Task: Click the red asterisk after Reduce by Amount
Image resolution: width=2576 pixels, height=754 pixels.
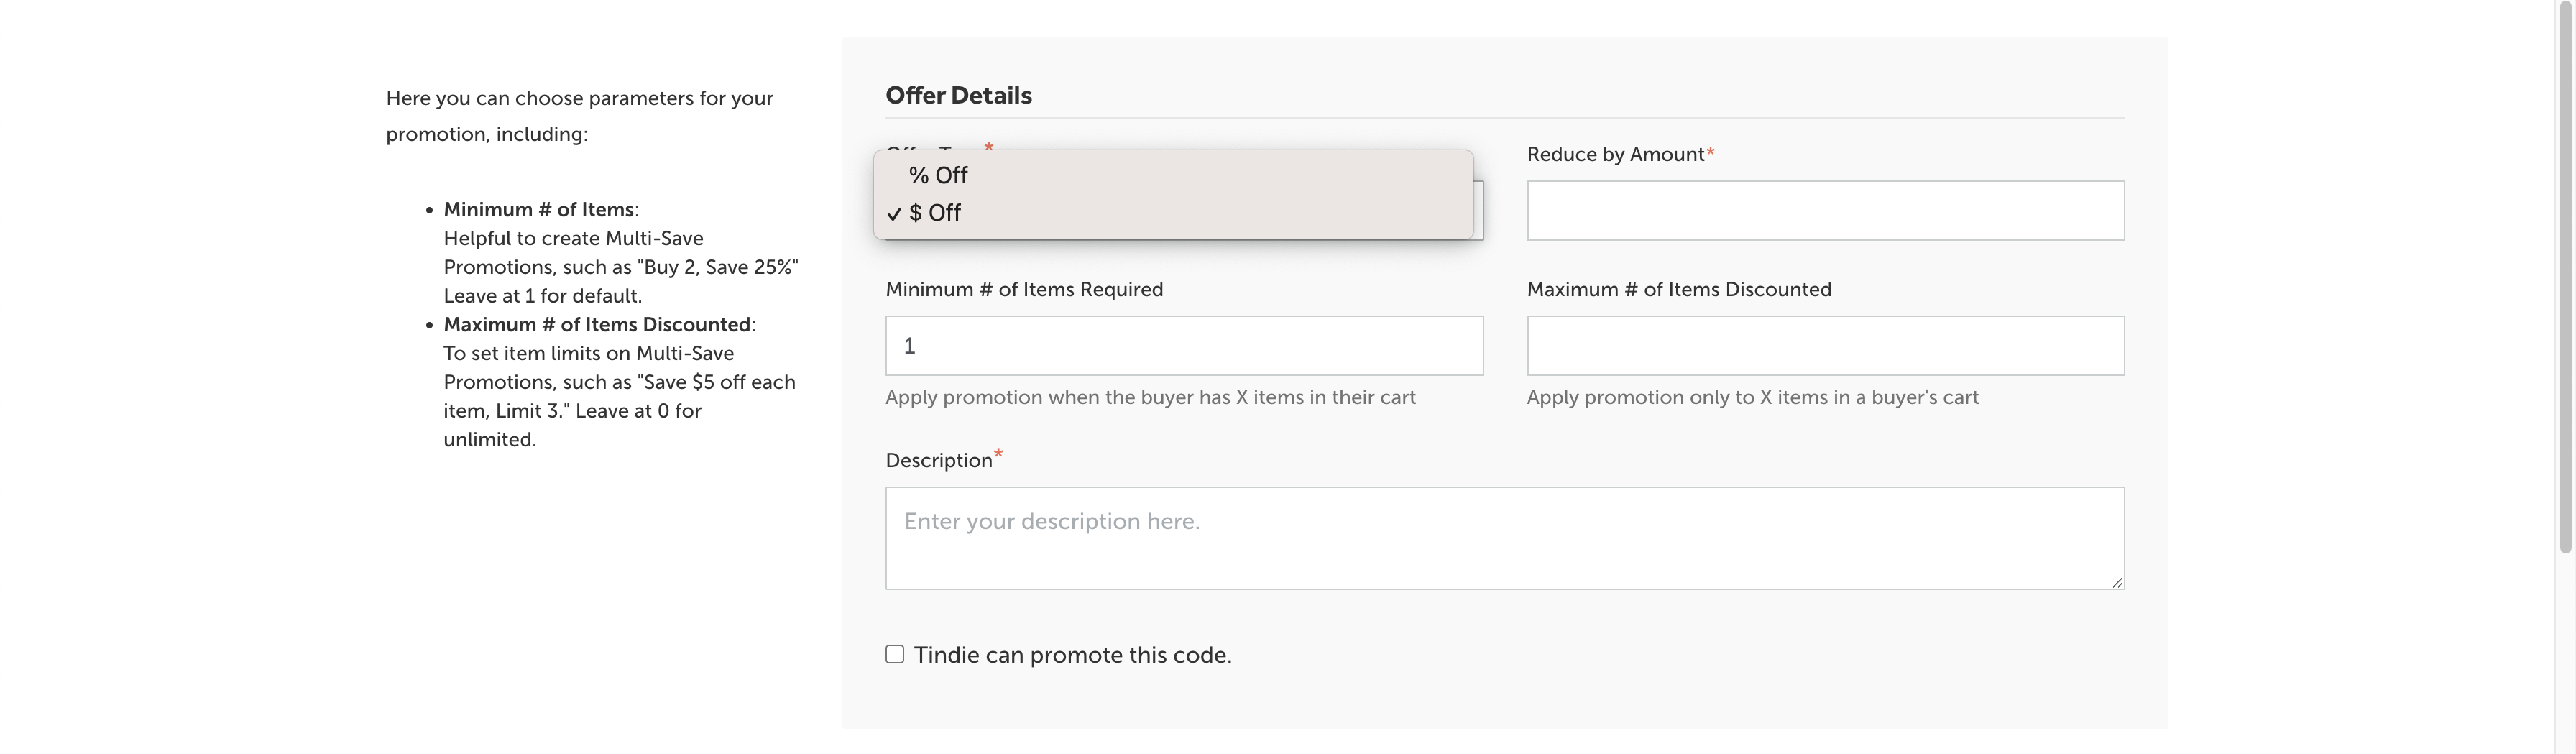Action: click(1710, 152)
